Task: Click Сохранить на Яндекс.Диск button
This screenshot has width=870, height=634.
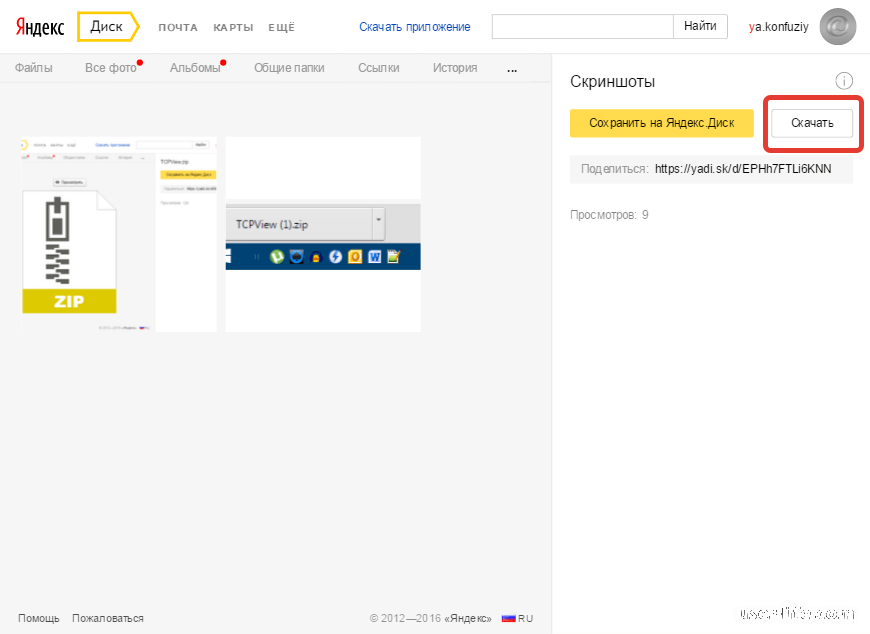Action: [661, 123]
